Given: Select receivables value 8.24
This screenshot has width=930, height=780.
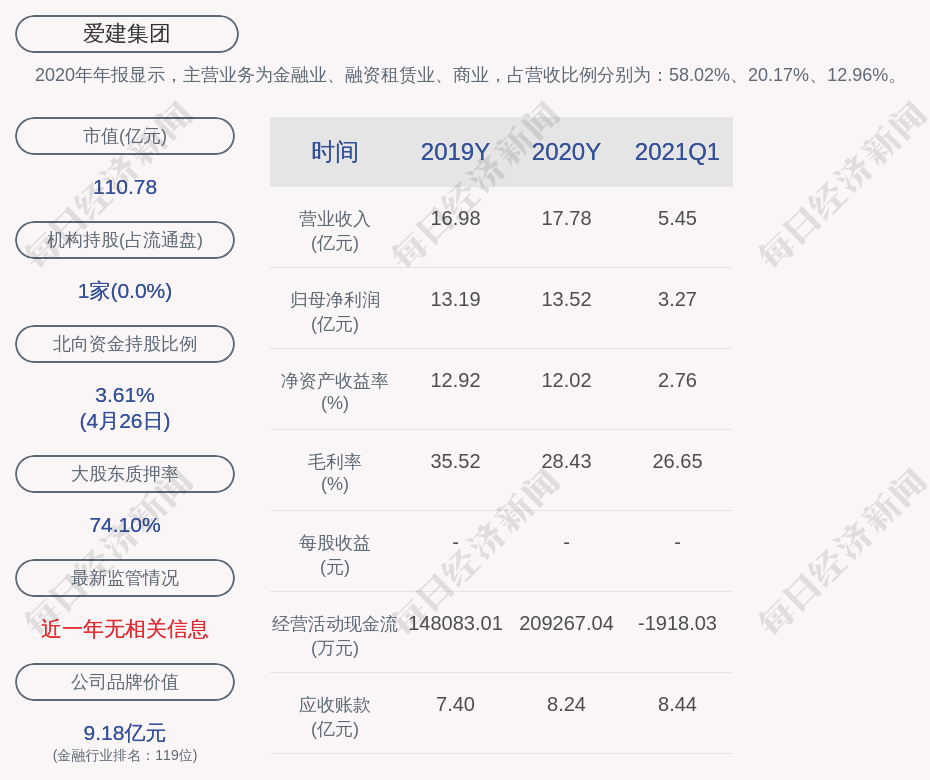Looking at the screenshot, I should (566, 705).
